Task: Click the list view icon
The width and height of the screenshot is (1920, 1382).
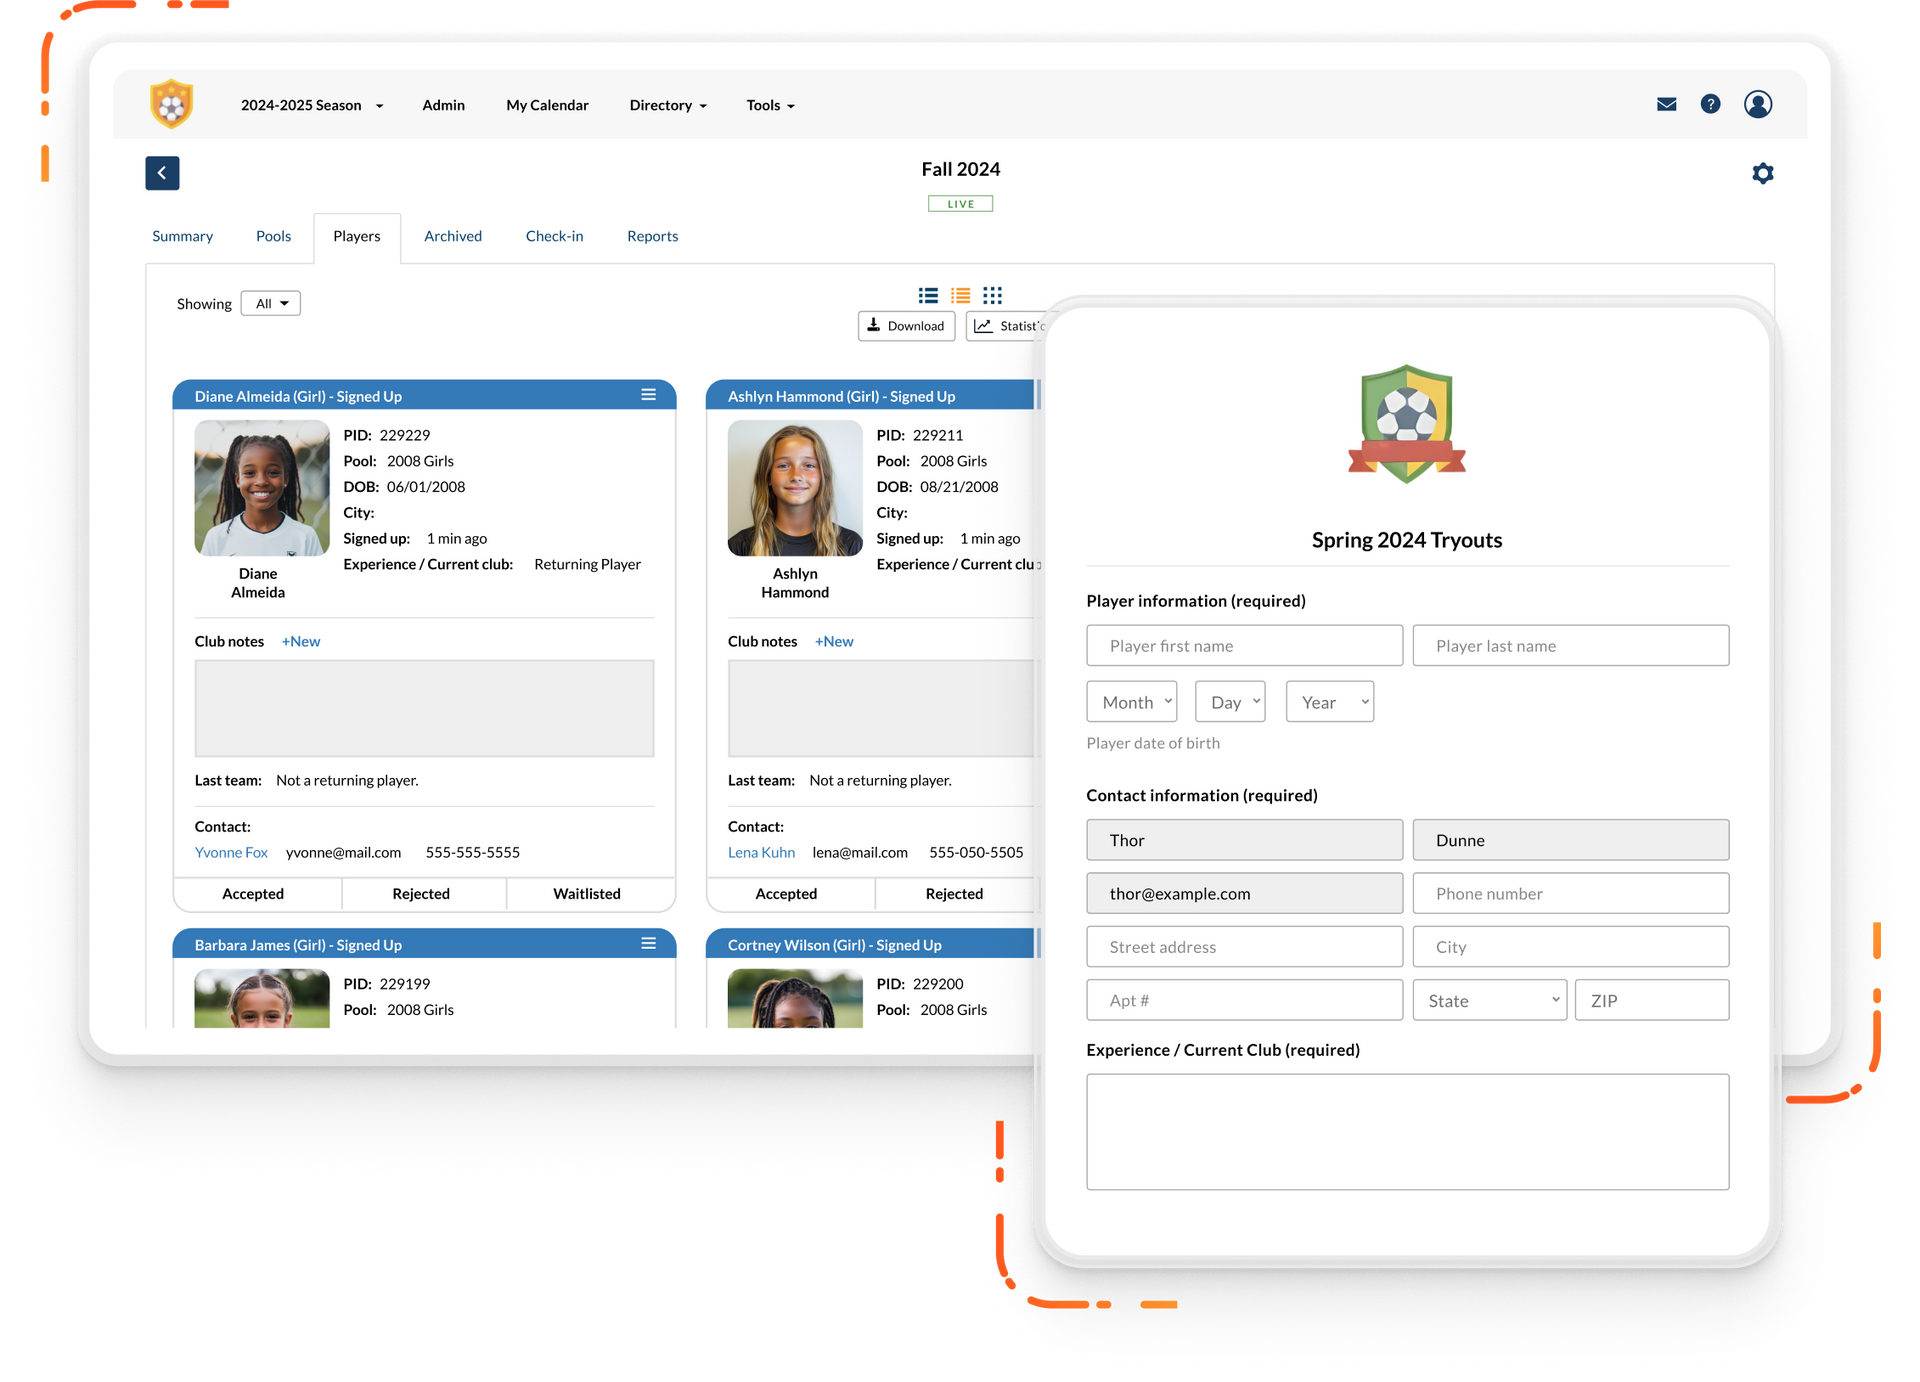Action: pyautogui.click(x=926, y=295)
